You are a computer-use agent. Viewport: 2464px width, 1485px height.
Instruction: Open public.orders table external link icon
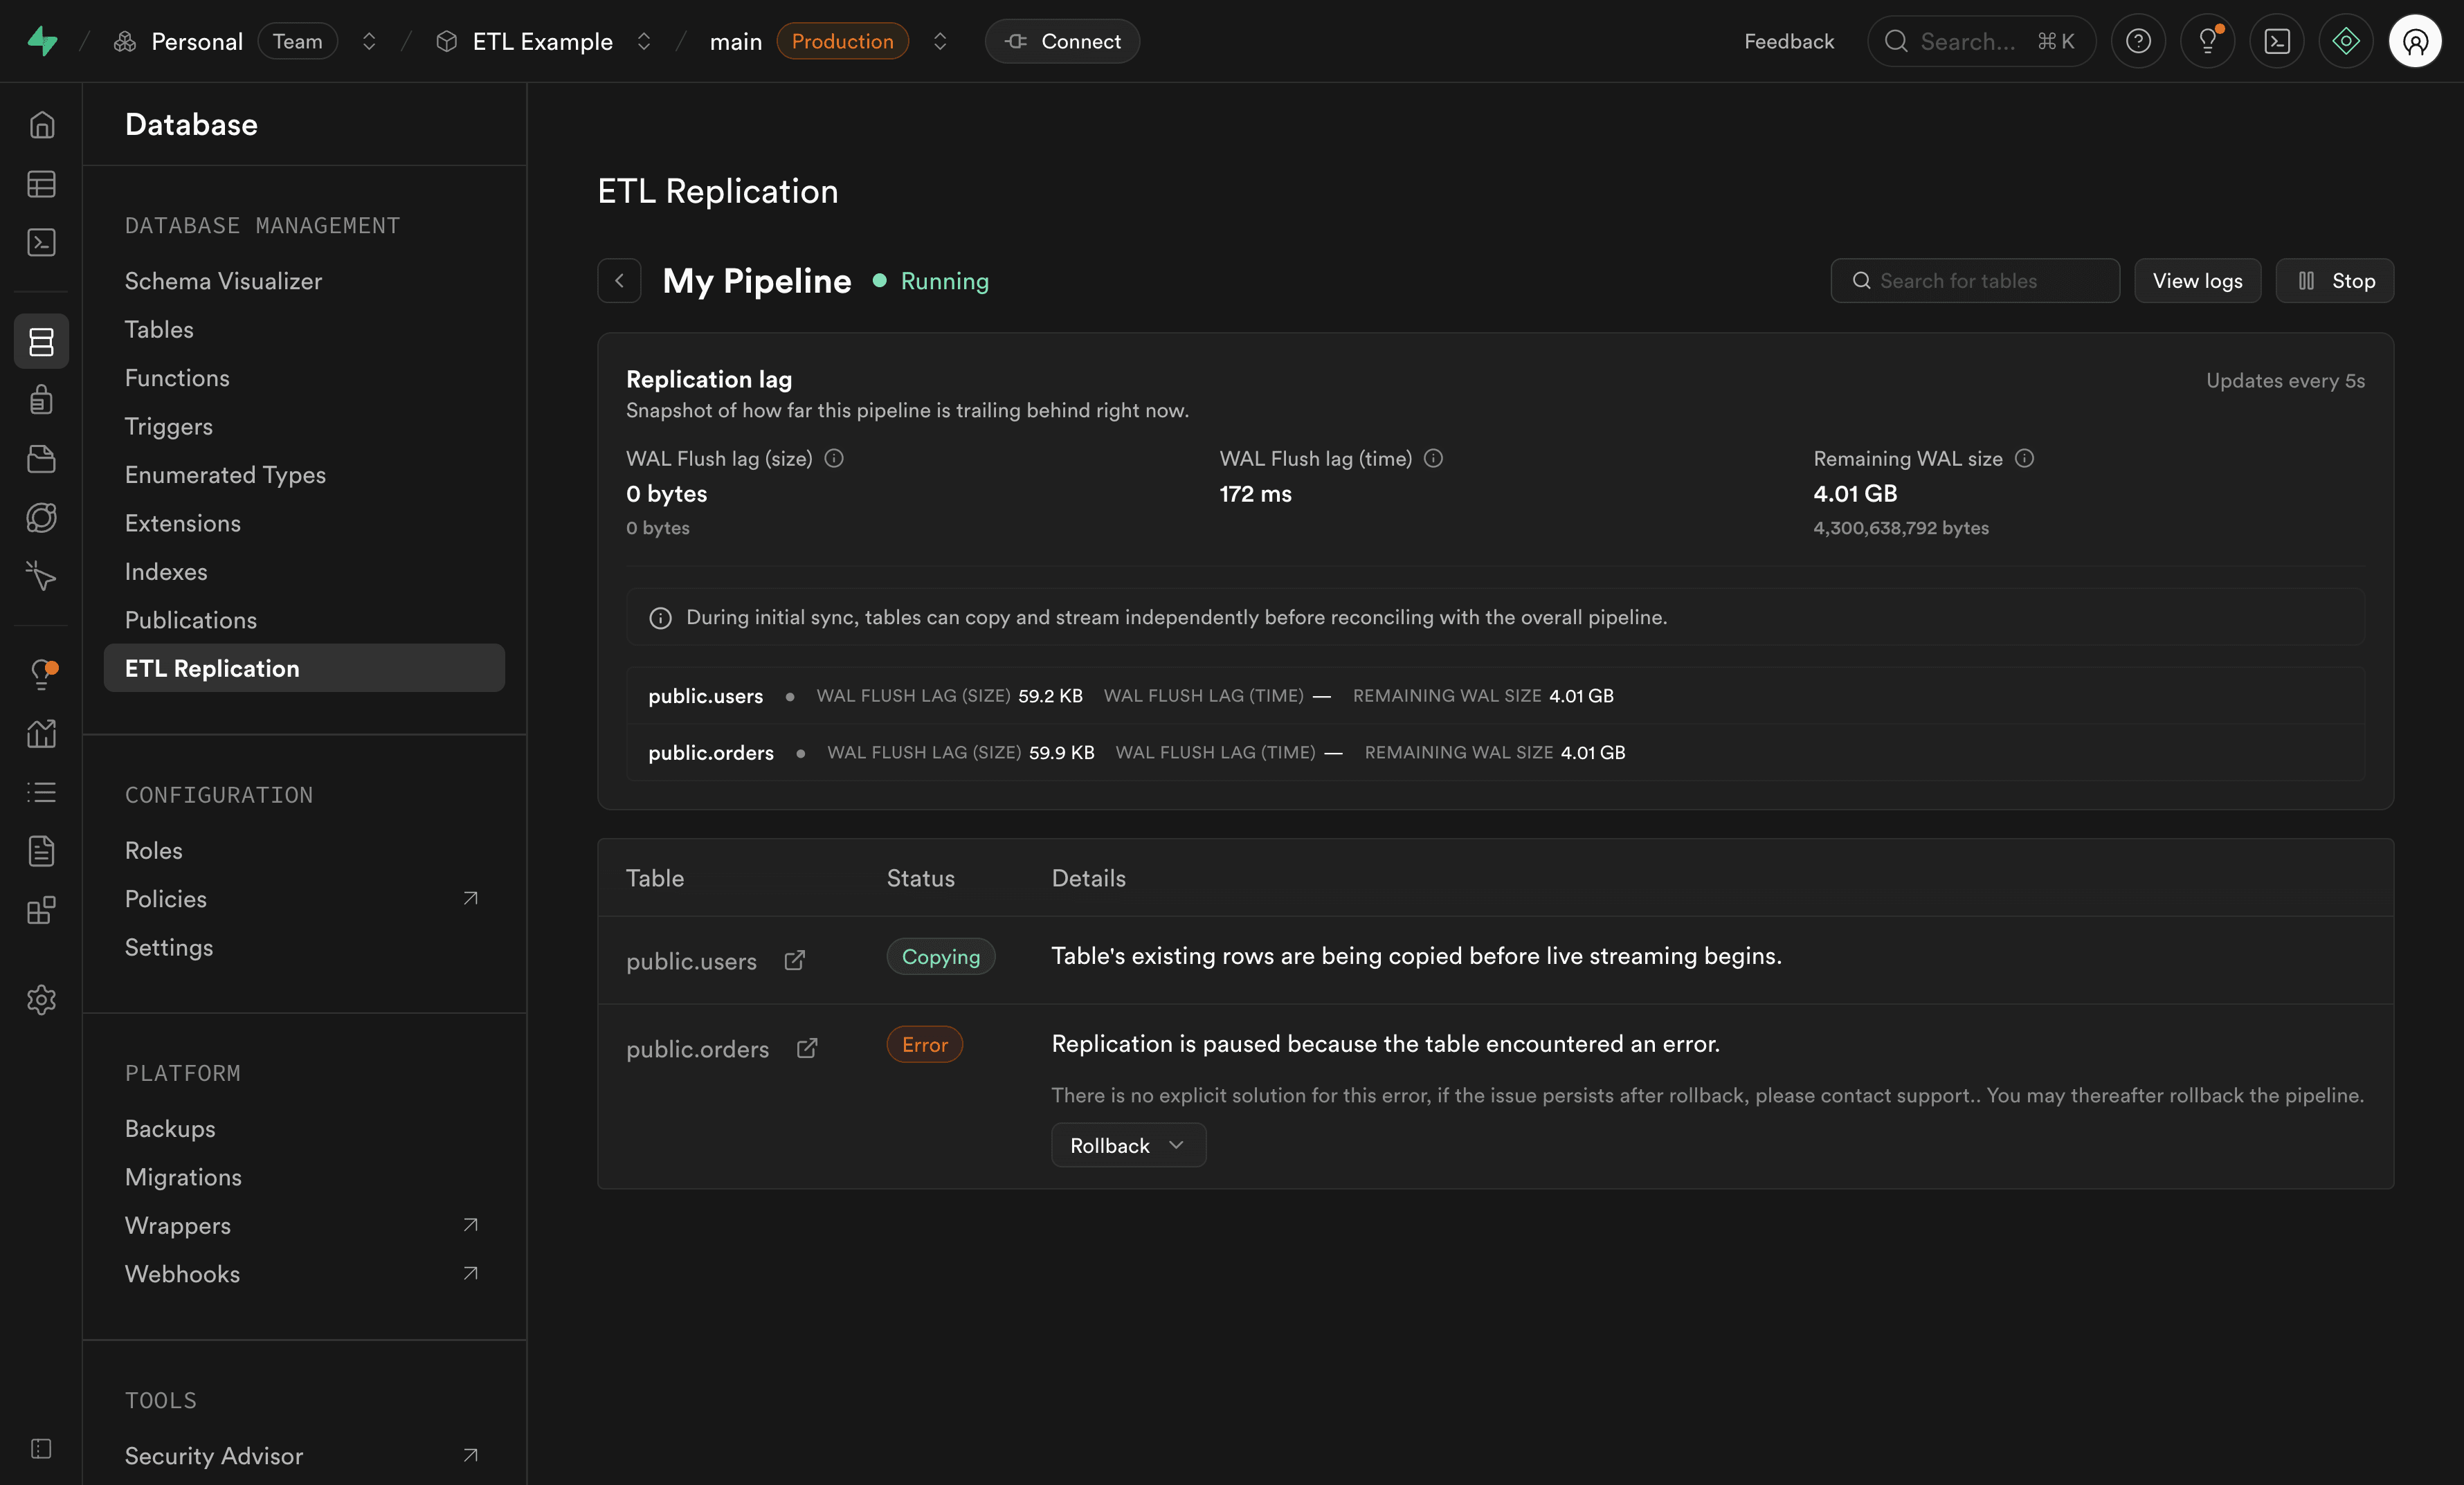[x=807, y=1048]
